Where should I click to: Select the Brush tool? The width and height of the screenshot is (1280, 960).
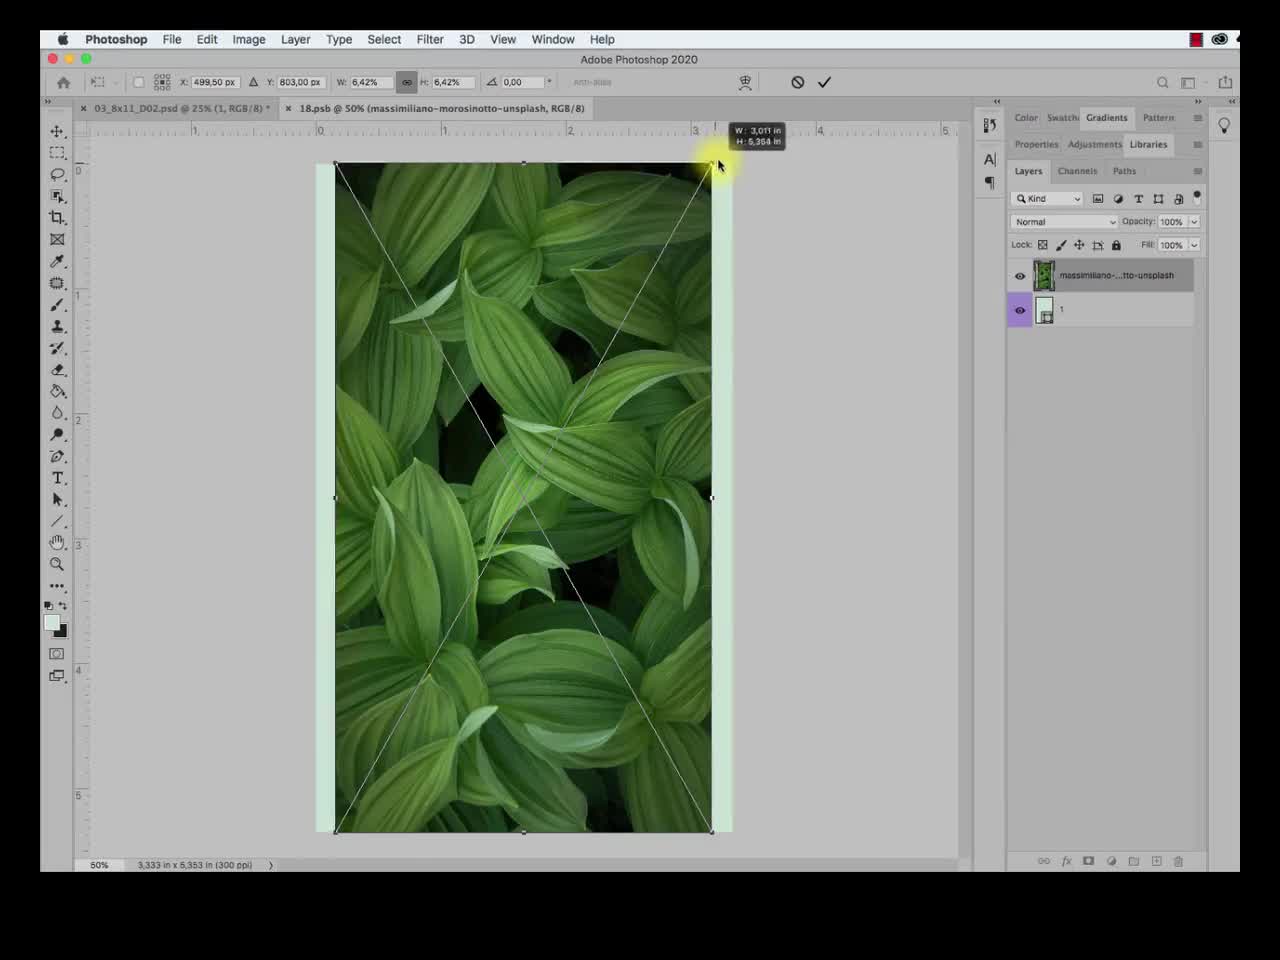click(57, 305)
